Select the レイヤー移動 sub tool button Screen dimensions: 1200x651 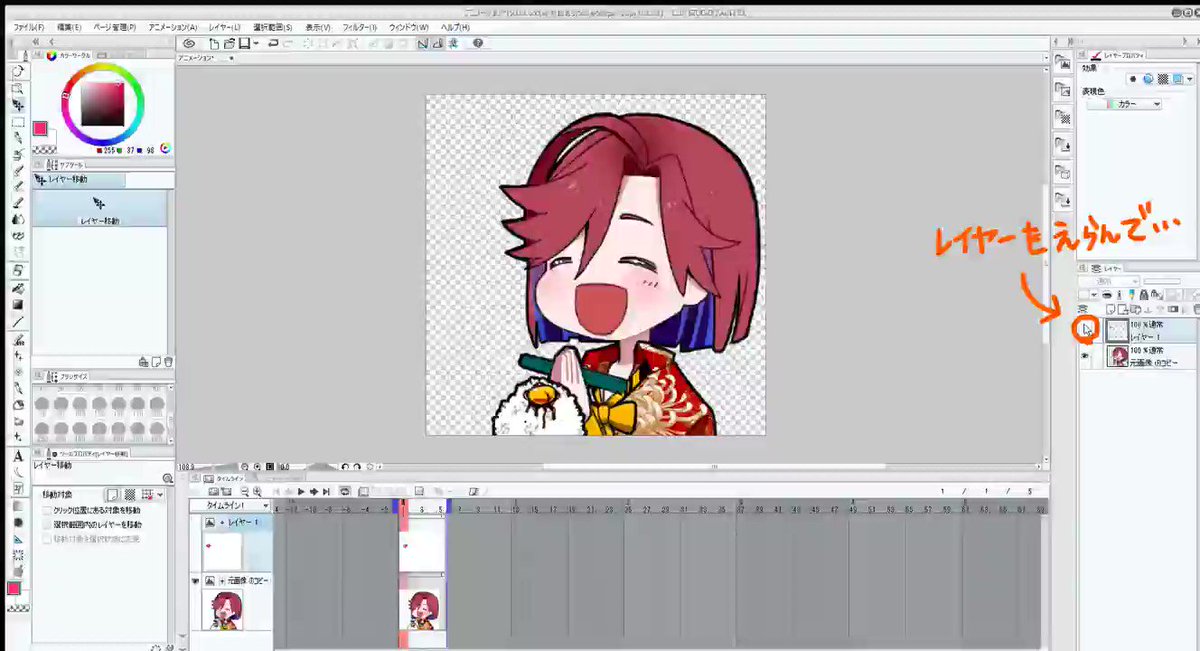[x=99, y=208]
